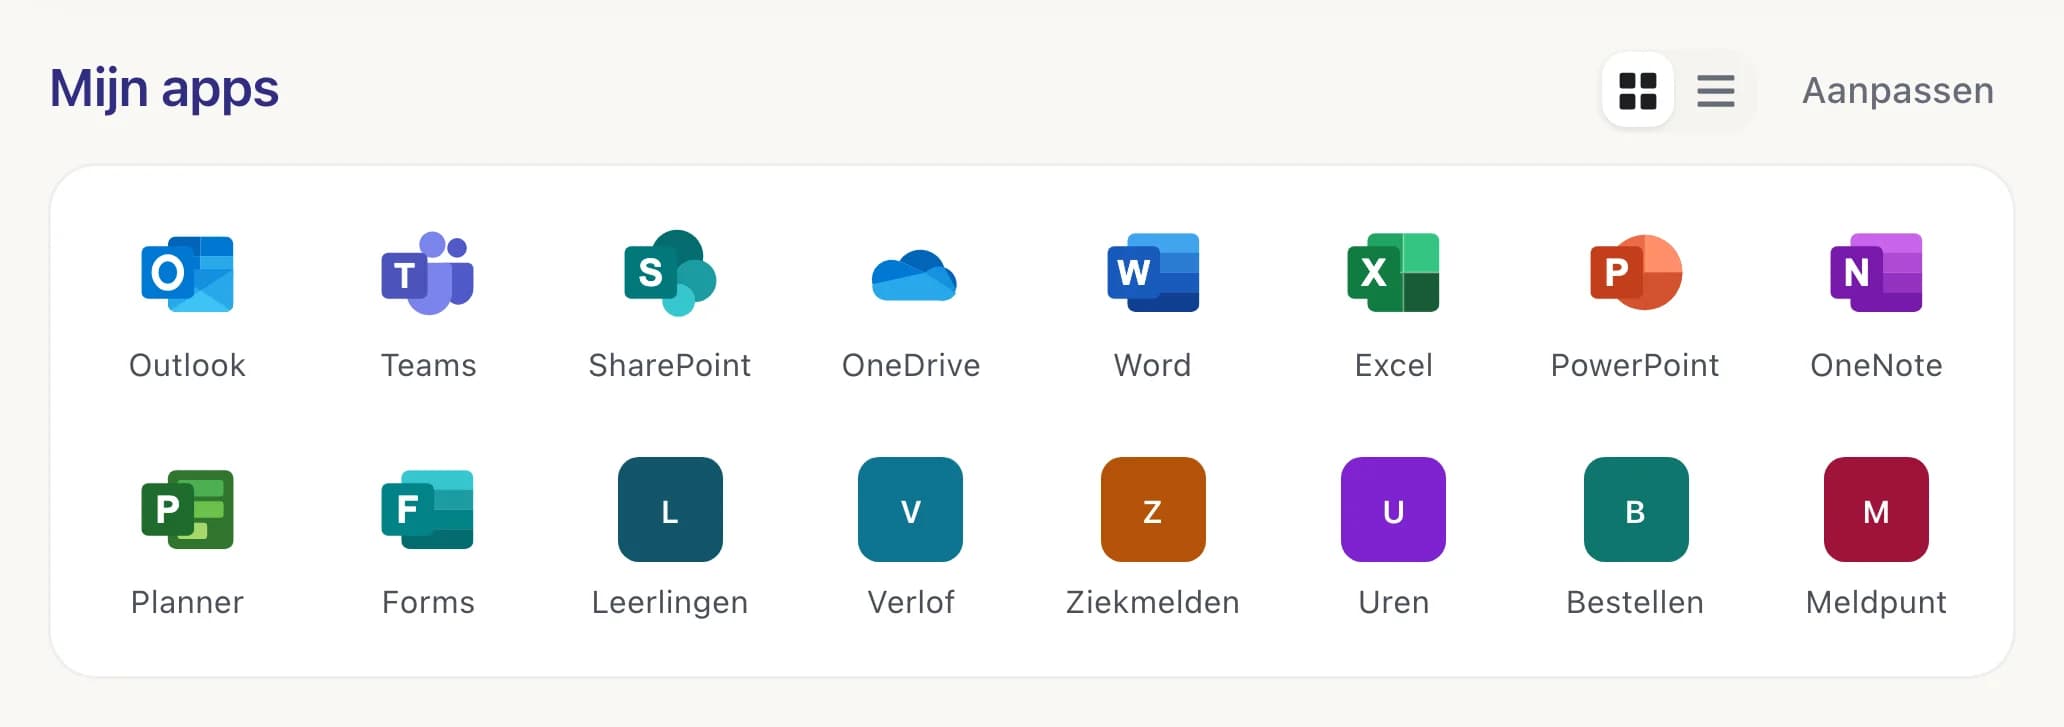
Task: Click the Teams label text
Action: tap(428, 365)
